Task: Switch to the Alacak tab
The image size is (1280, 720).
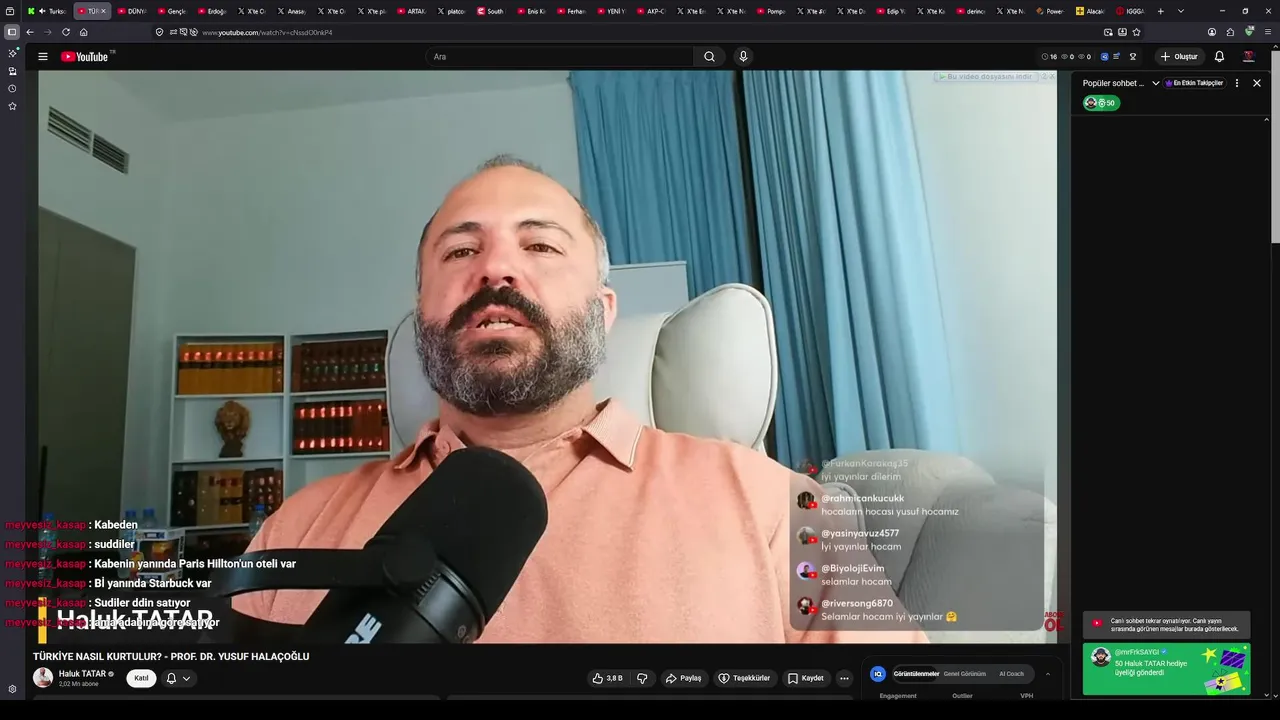Action: coord(1091,11)
